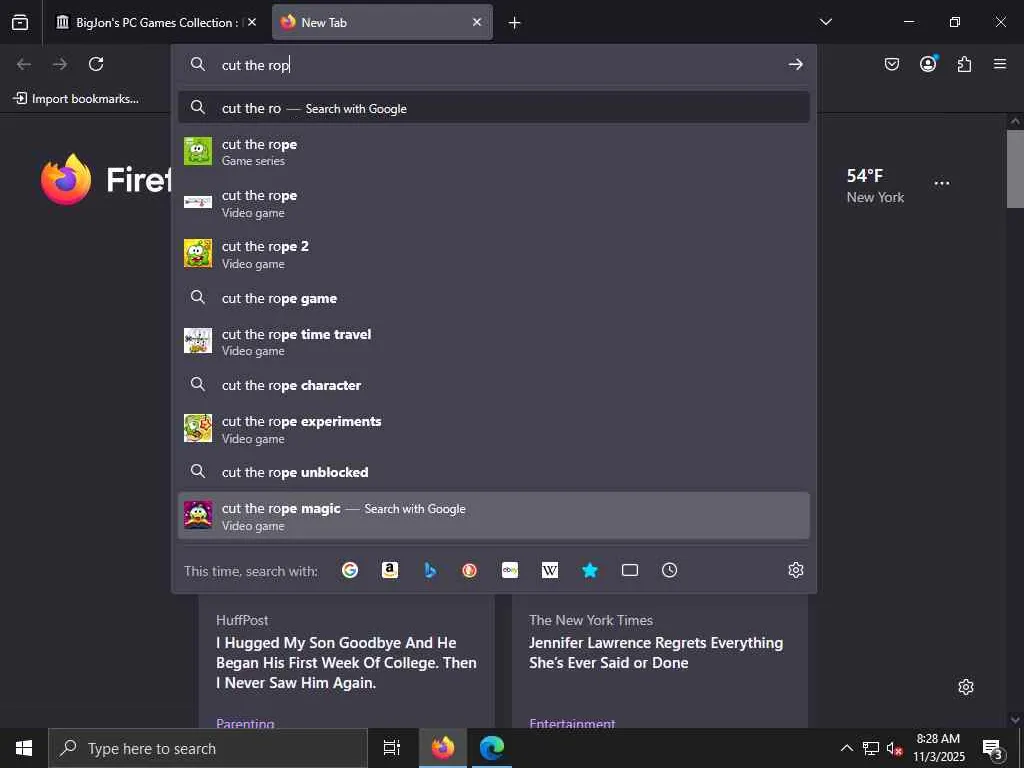1024x768 pixels.
Task: Close the BigJon's PC Games Collection tab
Action: click(x=252, y=22)
